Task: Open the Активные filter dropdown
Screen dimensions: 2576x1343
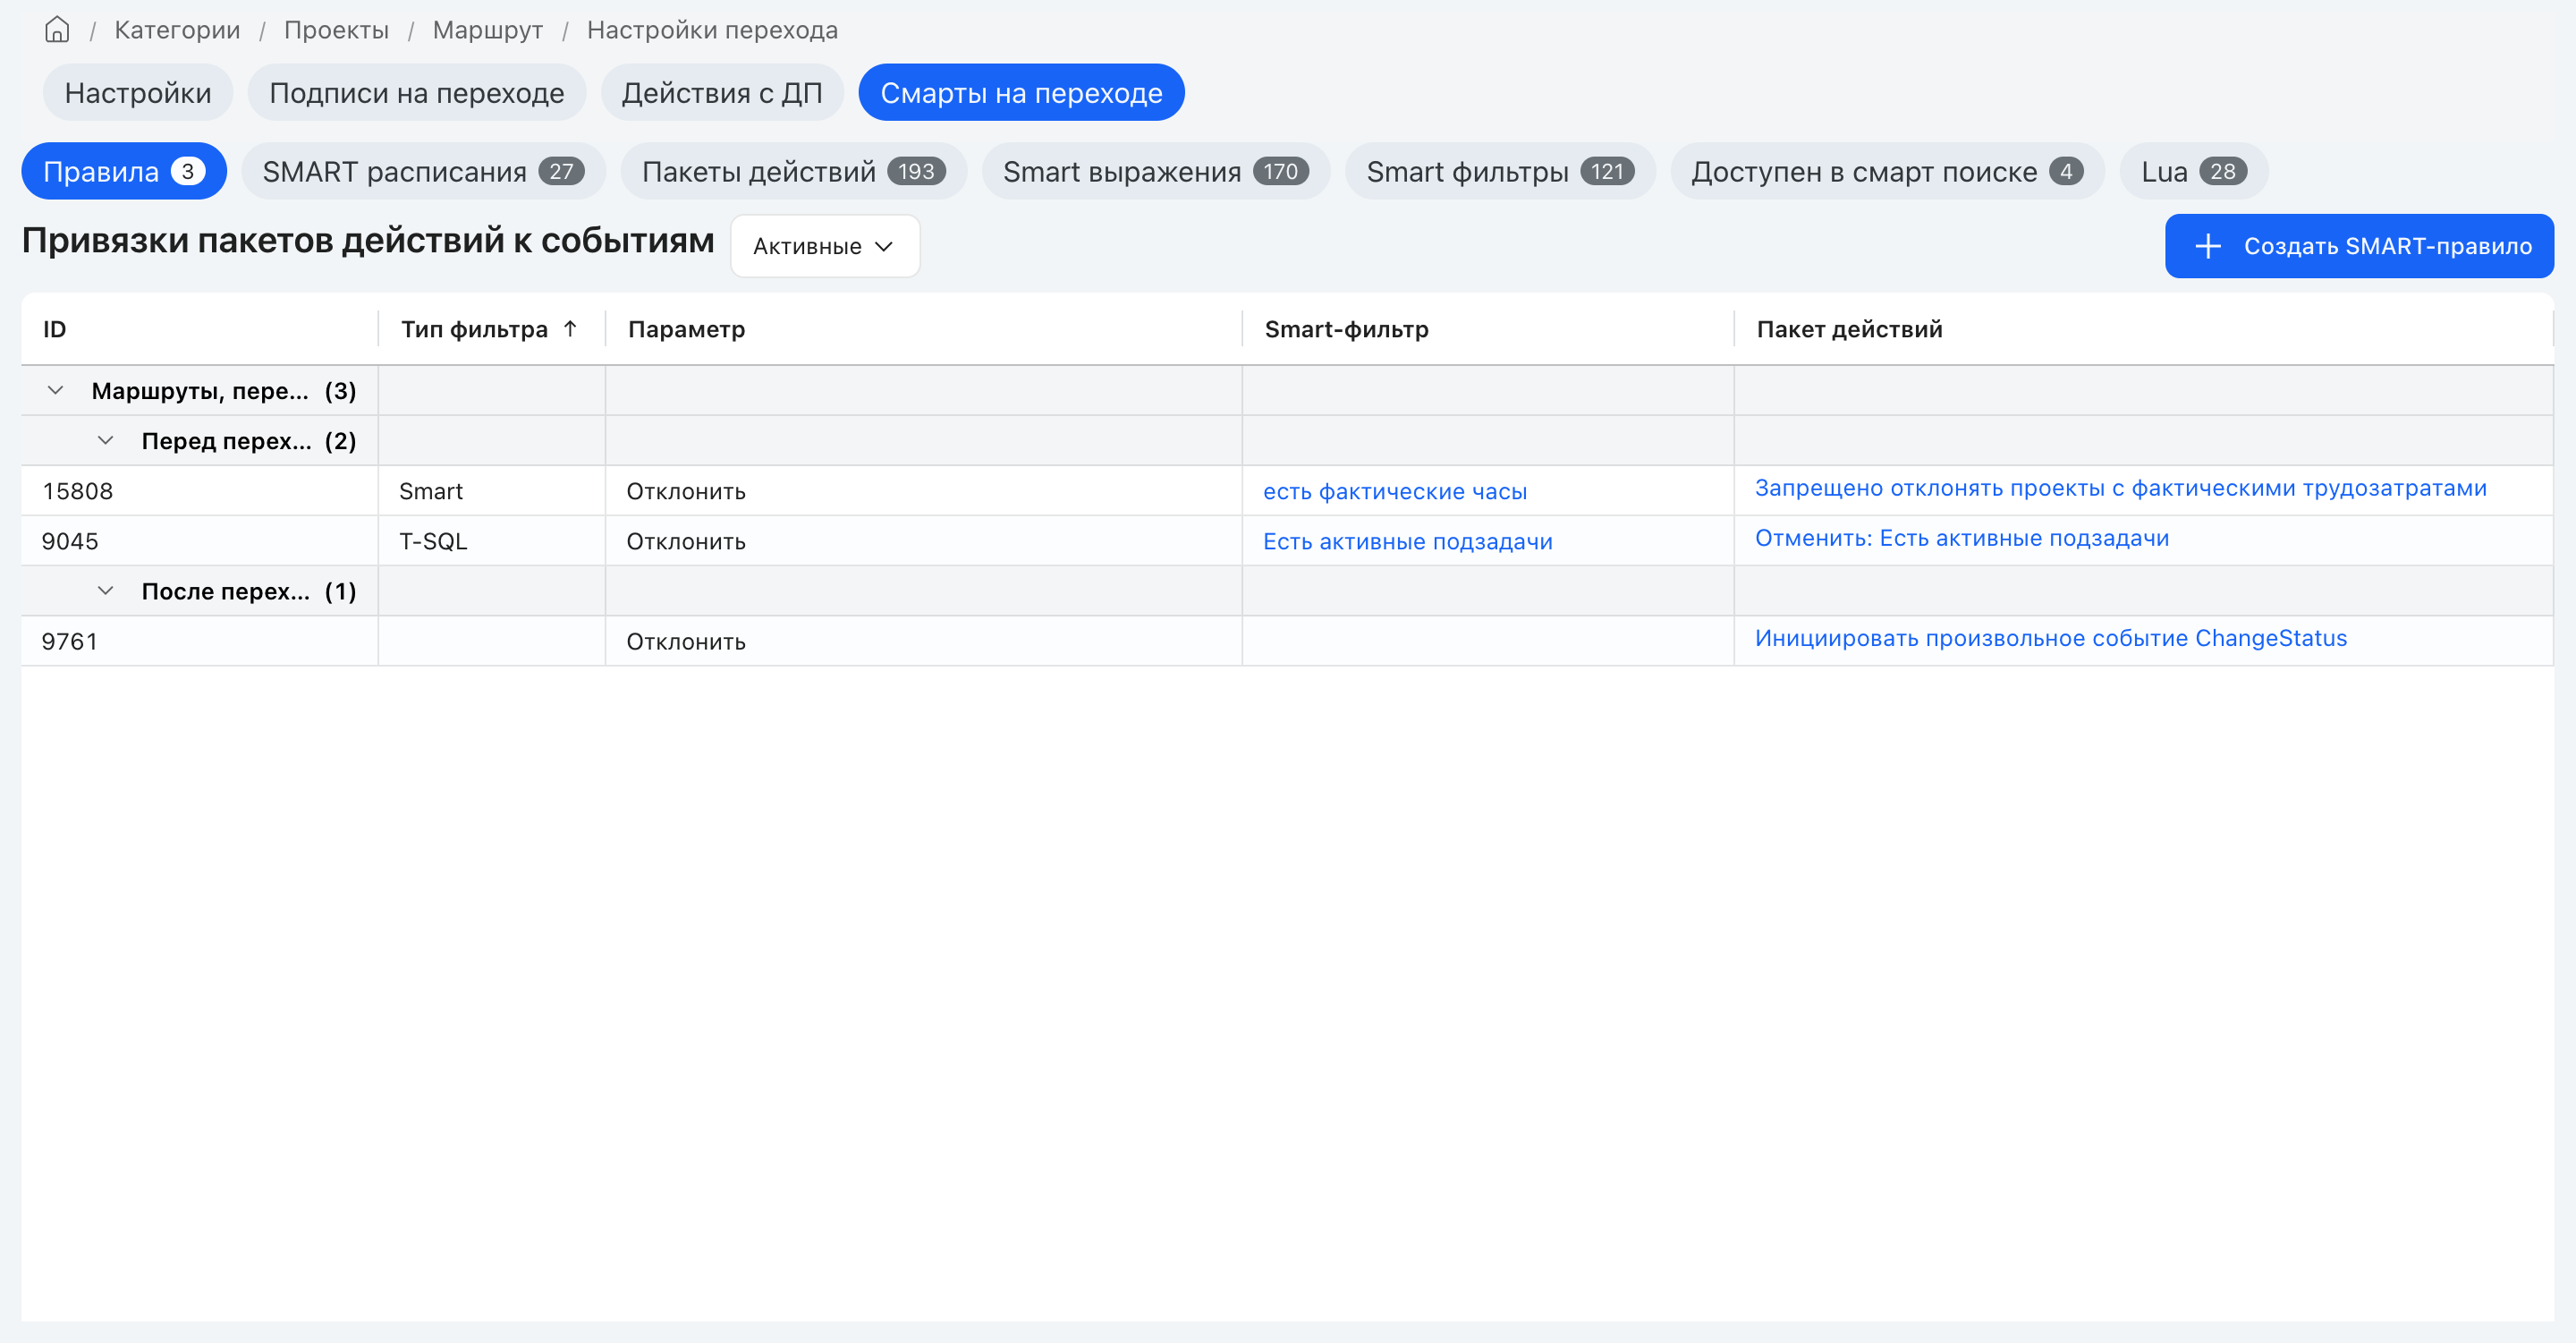Action: tap(825, 246)
